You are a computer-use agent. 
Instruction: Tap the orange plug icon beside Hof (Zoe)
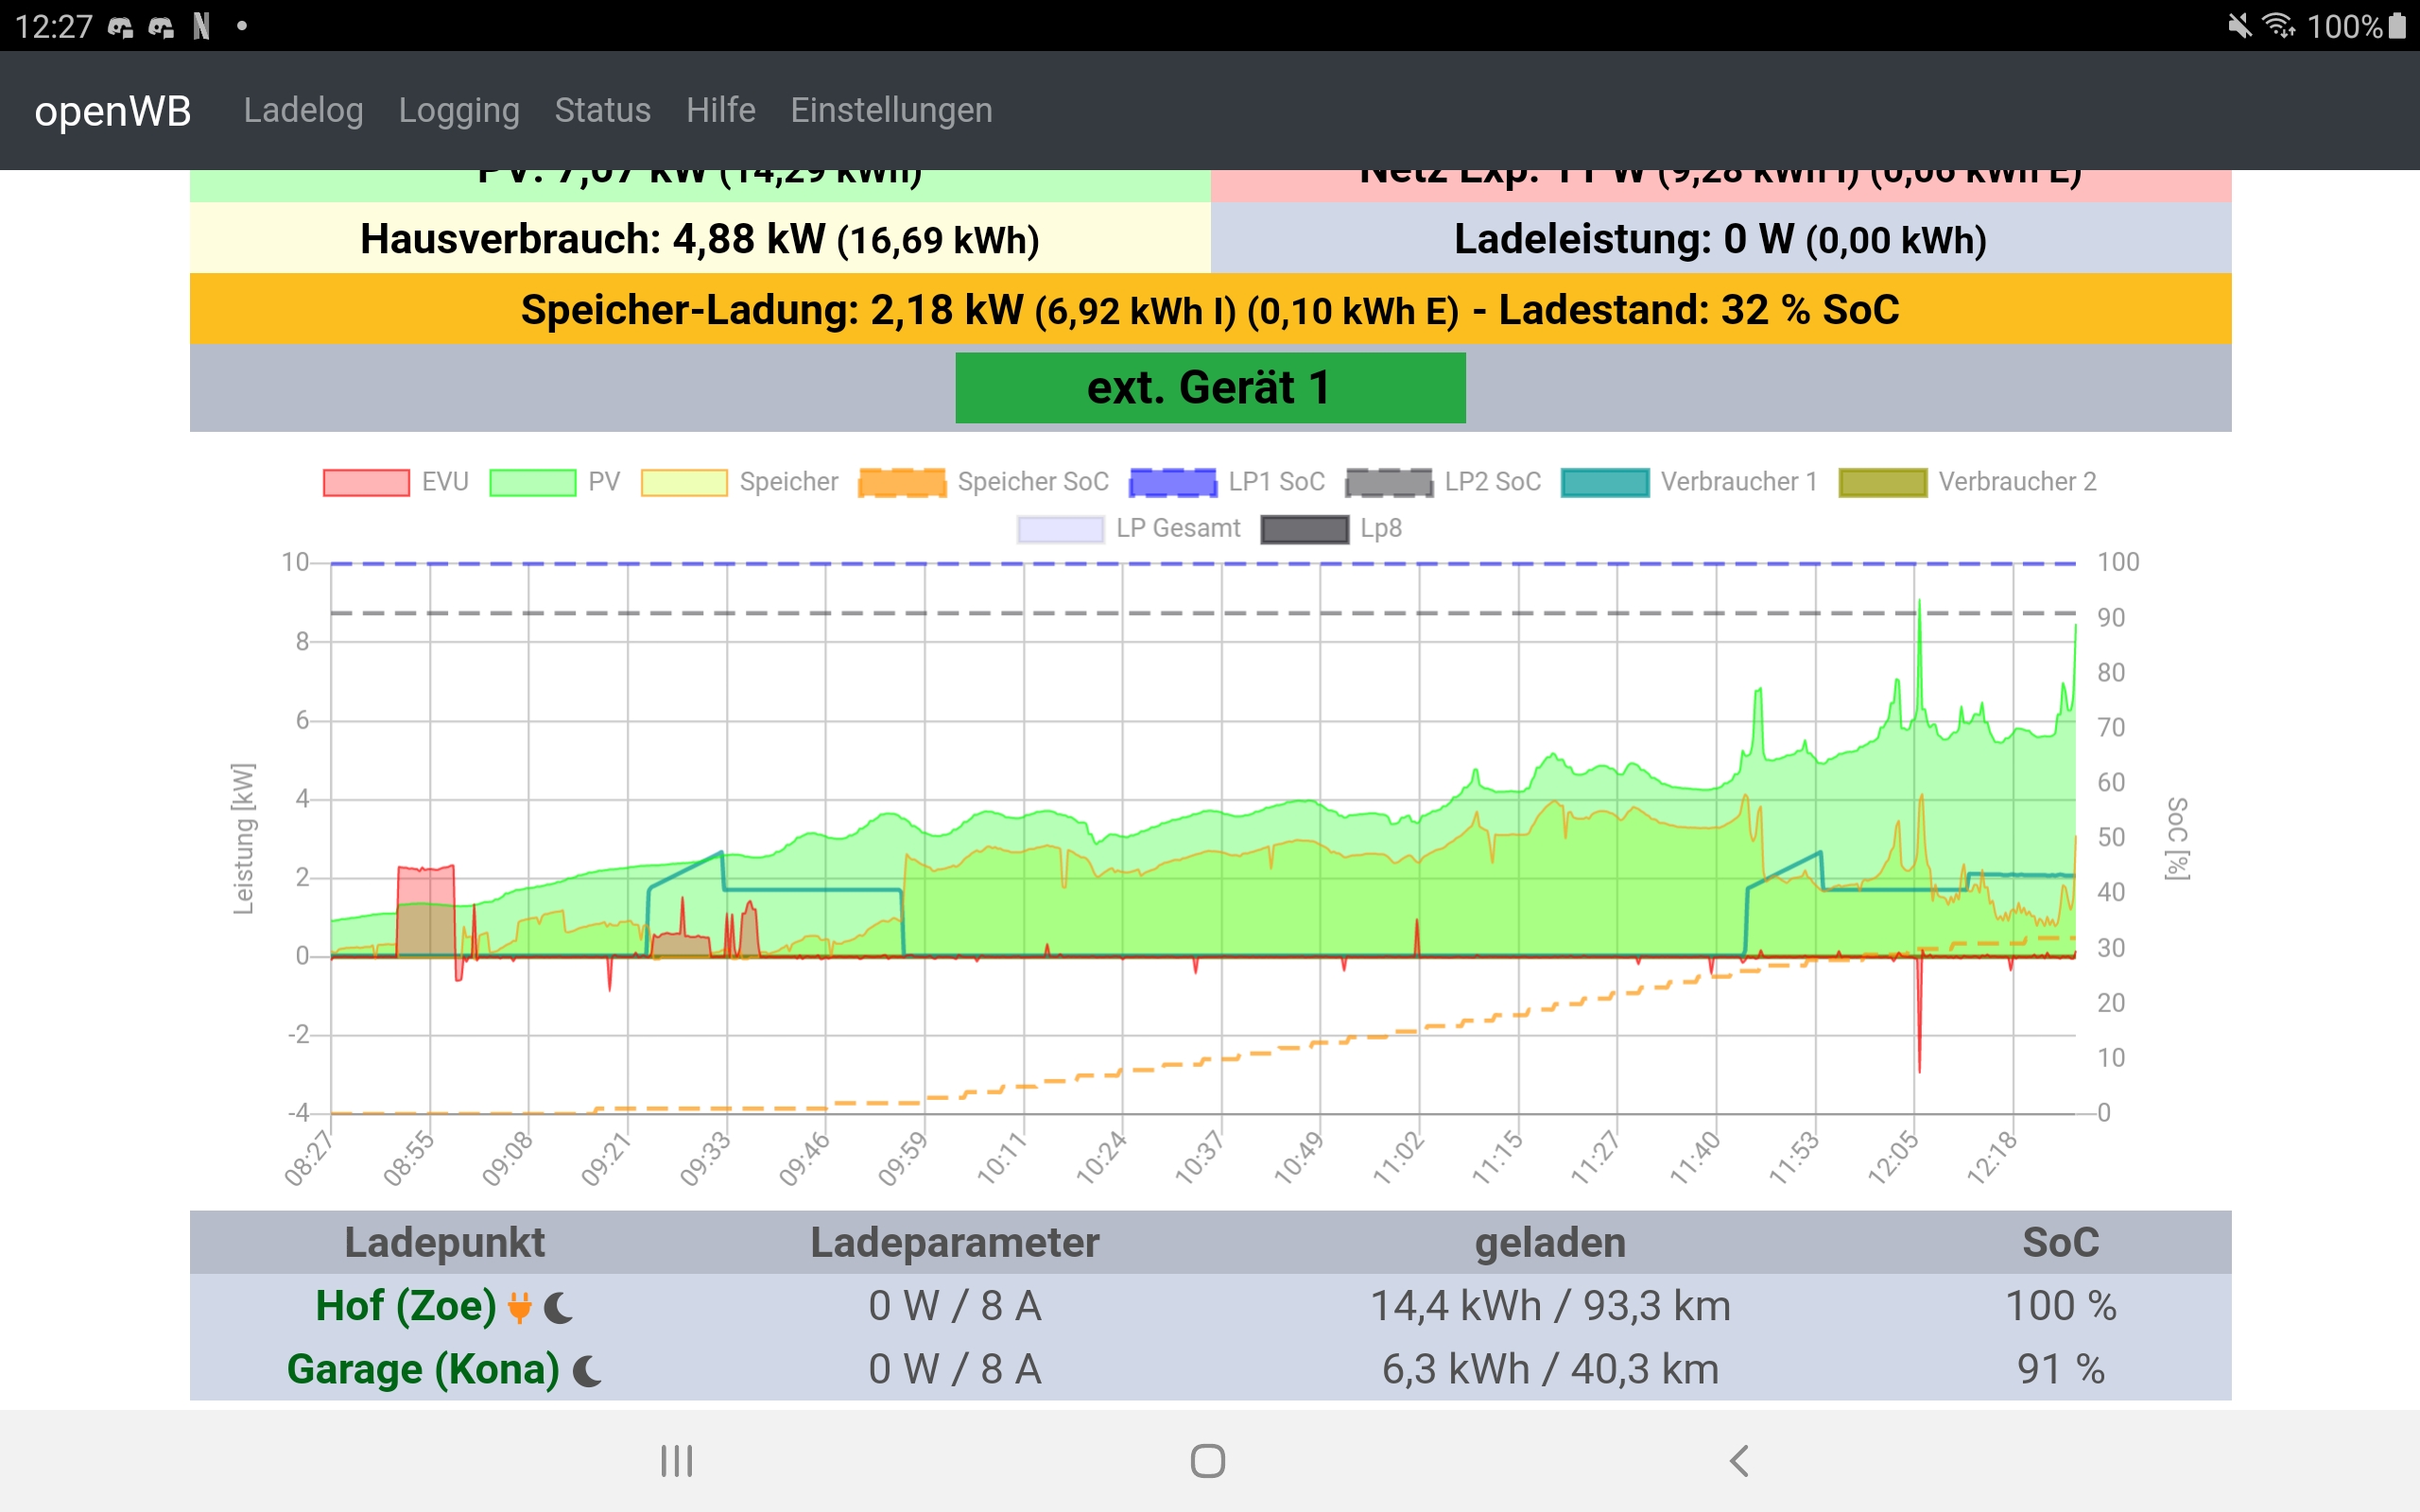tap(519, 1307)
